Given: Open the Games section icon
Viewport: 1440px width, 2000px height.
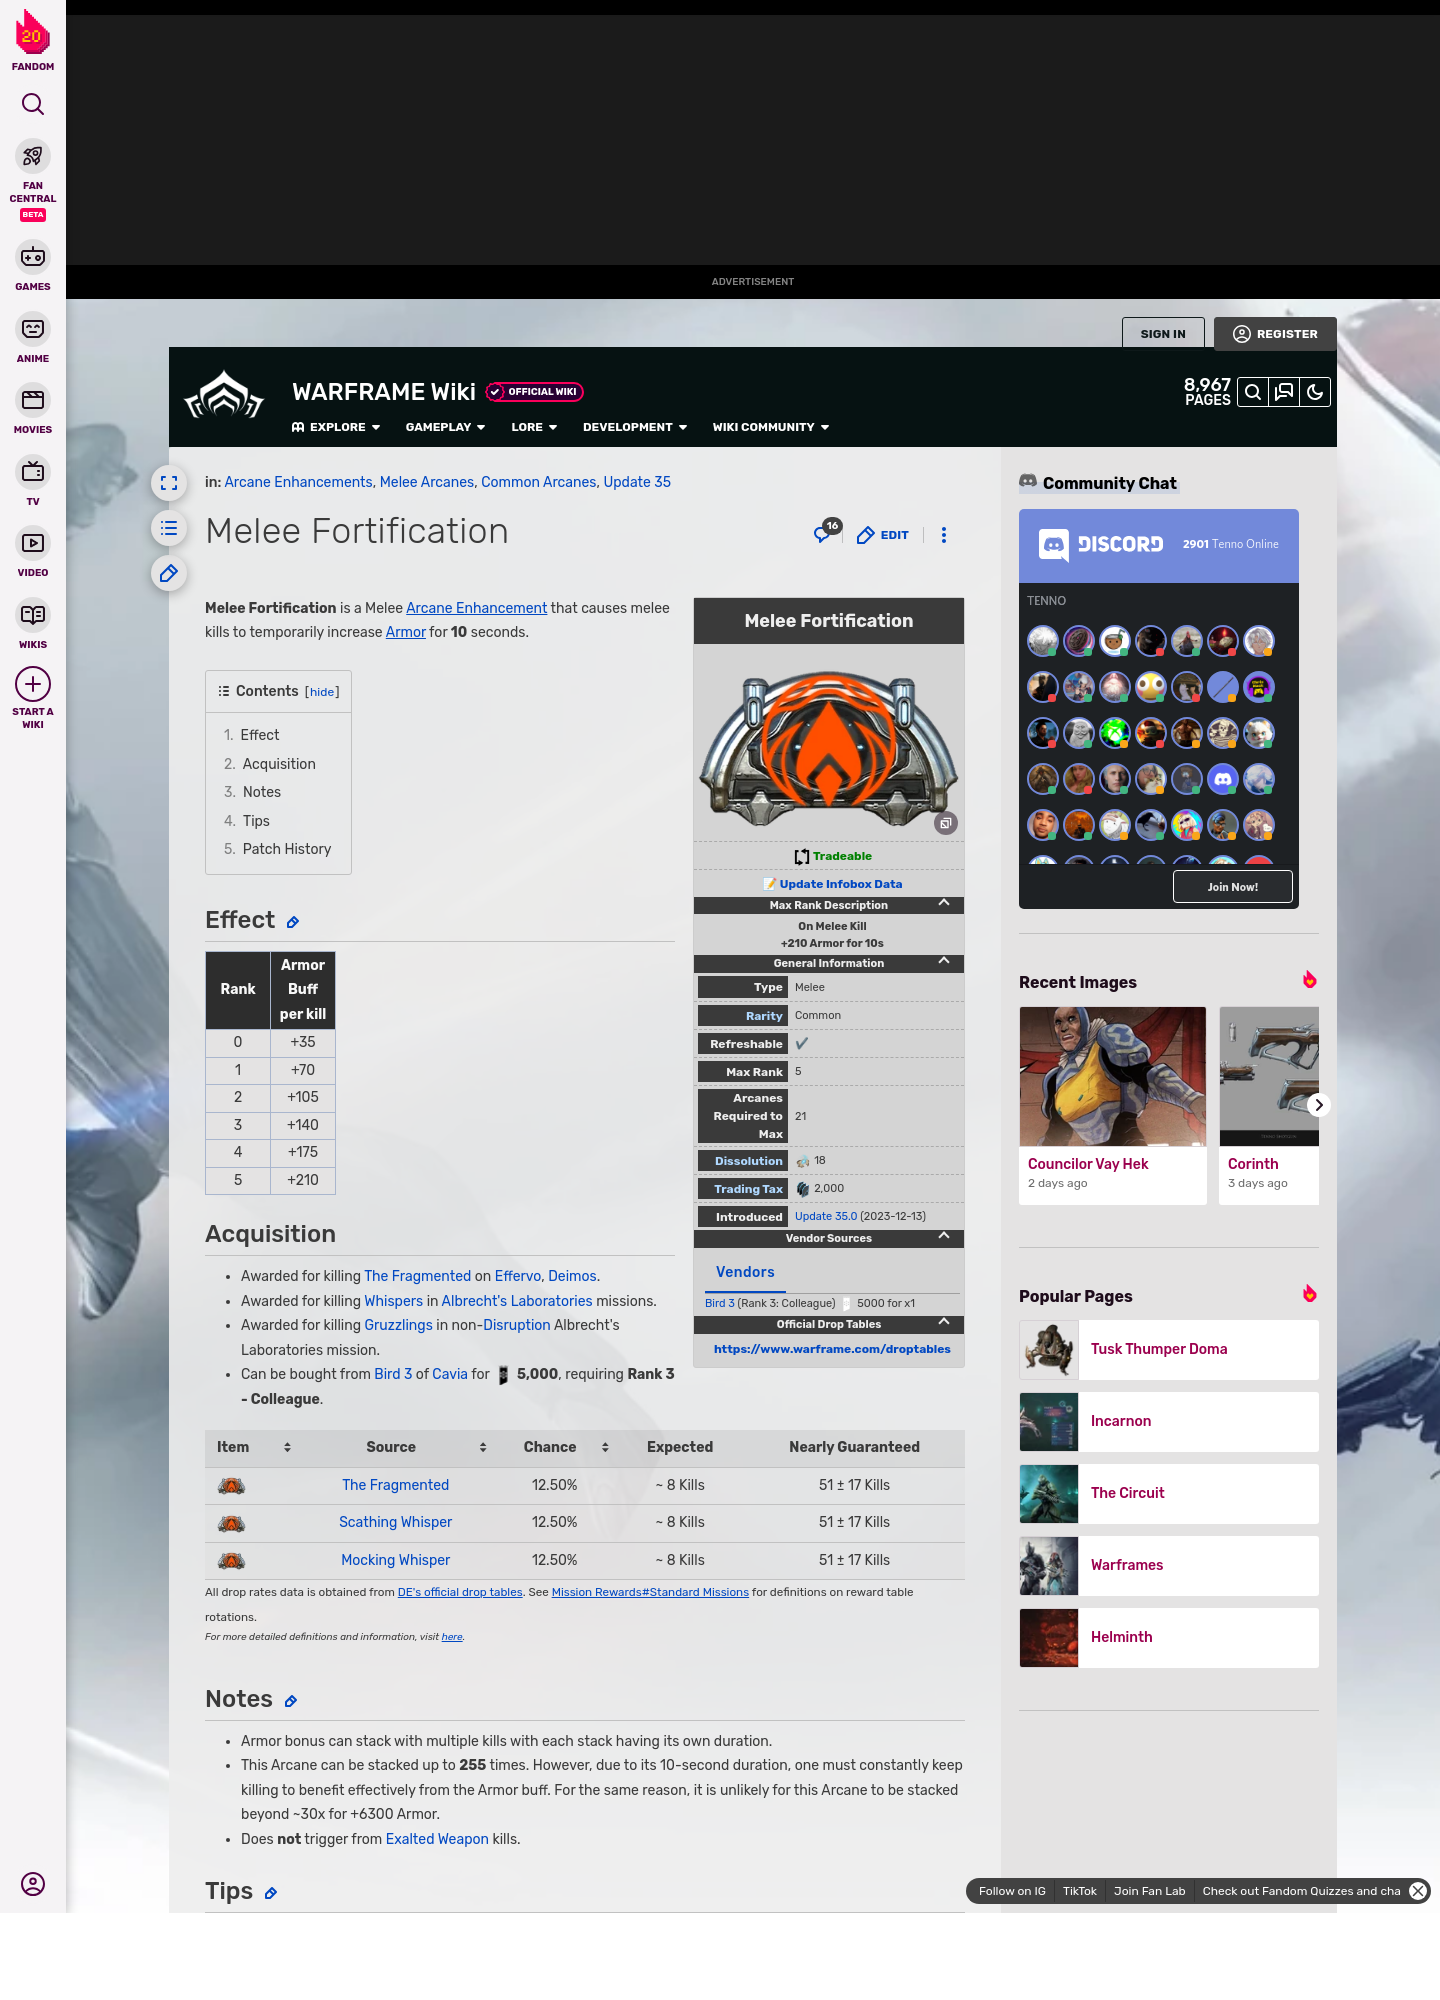Looking at the screenshot, I should pos(33,257).
